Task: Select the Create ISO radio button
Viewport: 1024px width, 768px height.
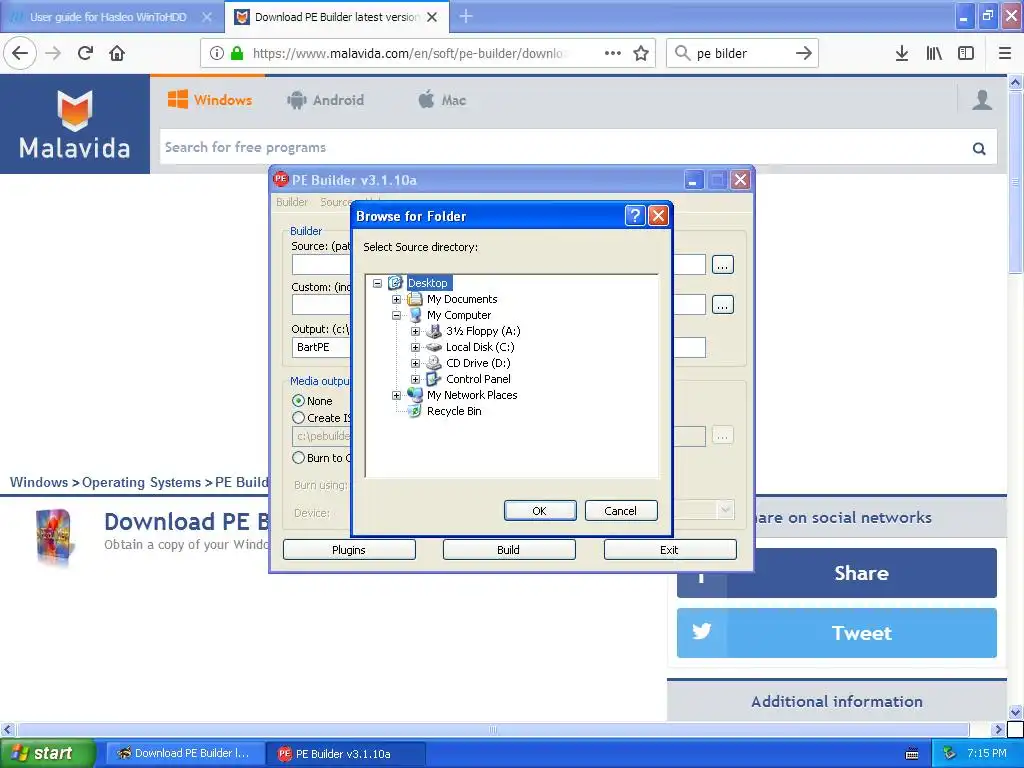Action: 298,417
